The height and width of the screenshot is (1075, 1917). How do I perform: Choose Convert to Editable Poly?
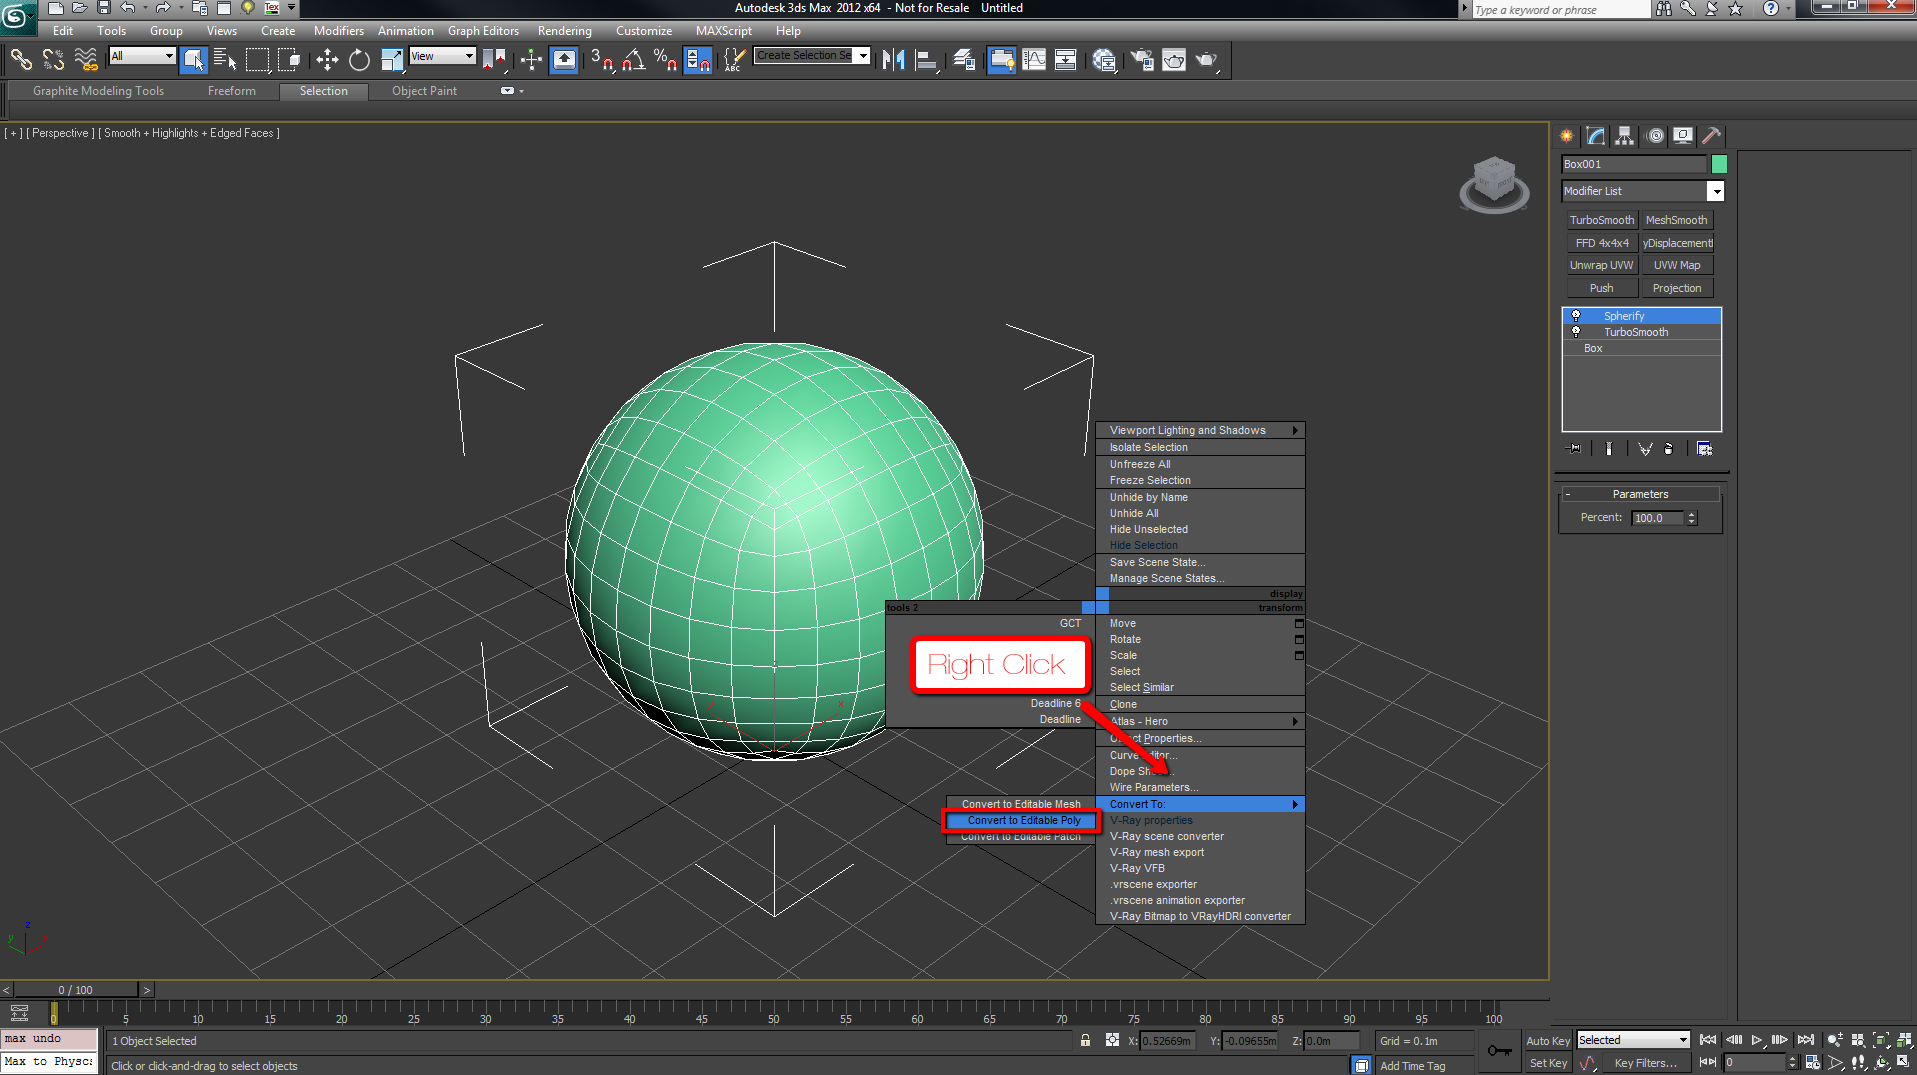click(x=1022, y=820)
